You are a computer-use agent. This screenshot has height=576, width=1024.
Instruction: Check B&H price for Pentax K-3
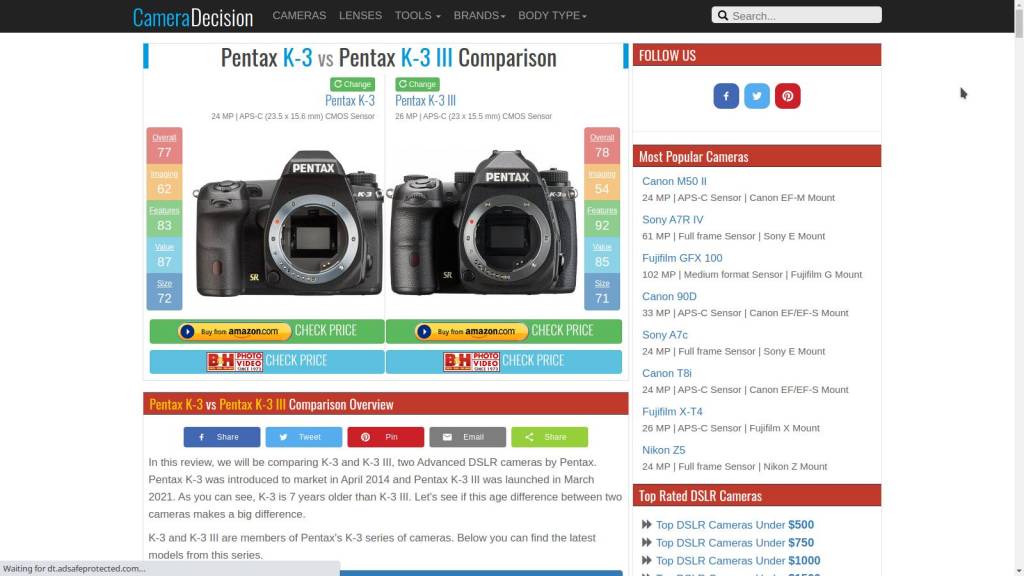267,361
